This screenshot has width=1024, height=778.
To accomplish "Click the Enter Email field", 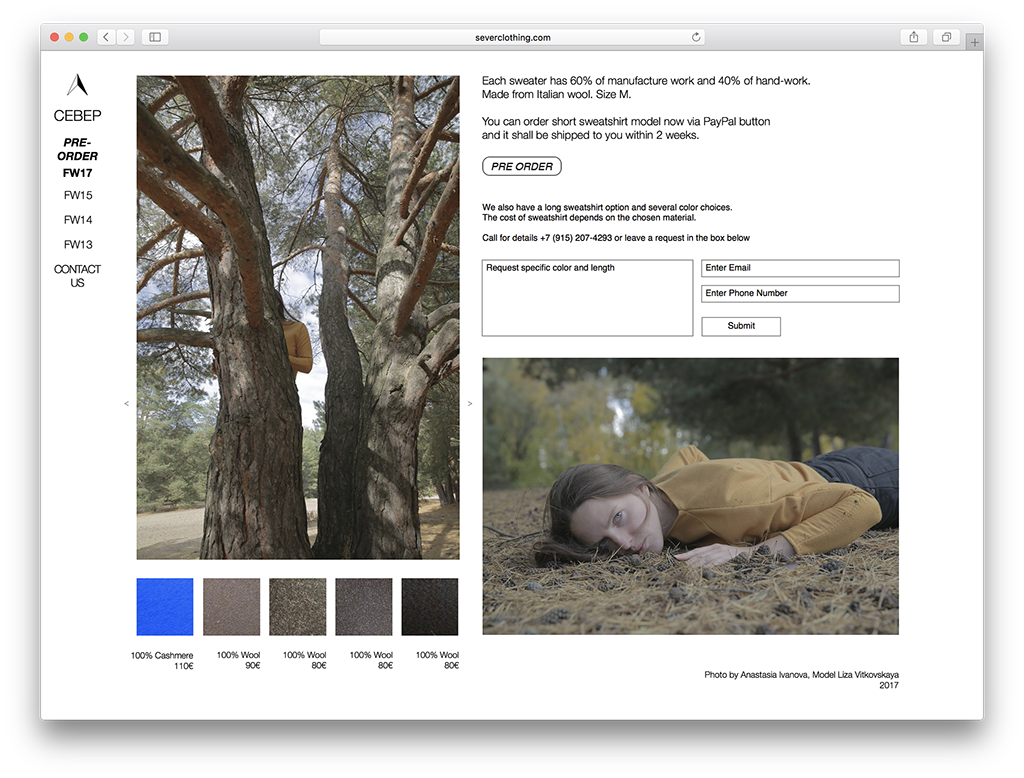I will point(800,268).
